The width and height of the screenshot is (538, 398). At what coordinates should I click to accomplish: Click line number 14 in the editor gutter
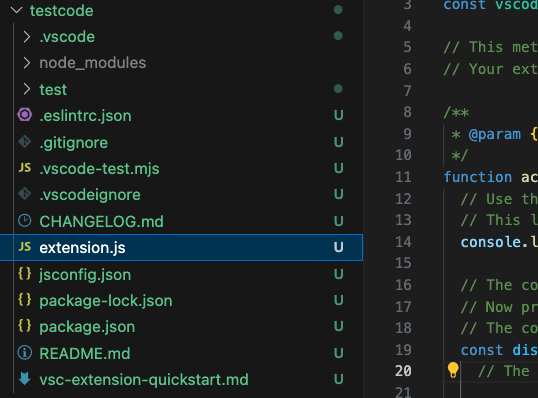coord(403,242)
